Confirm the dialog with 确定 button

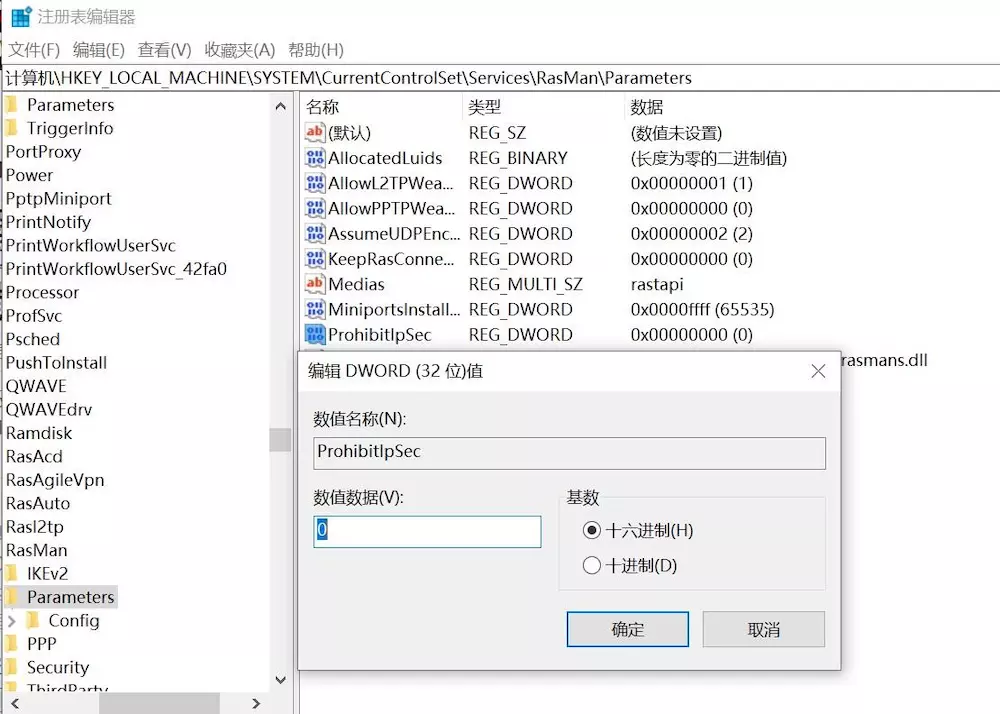click(627, 630)
